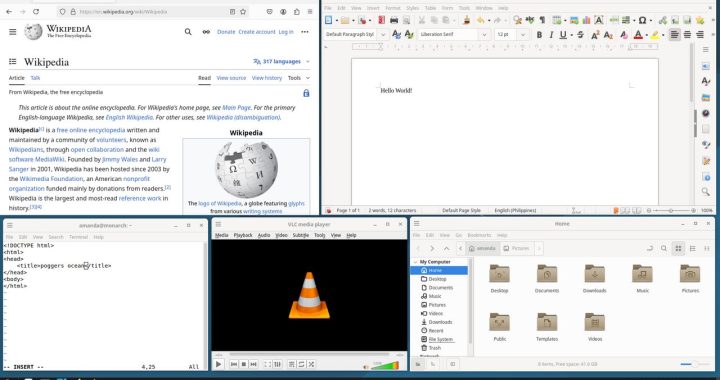The height and width of the screenshot is (380, 720).
Task: Toggle VLC loop/repeat mode
Action: point(301,364)
